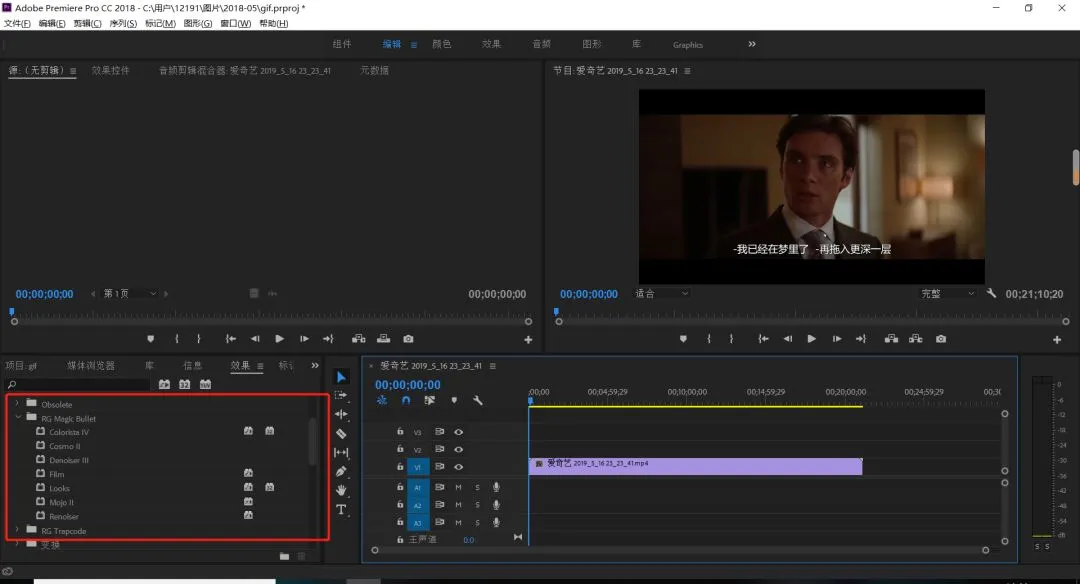
Task: Hide the V3 track output
Action: pyautogui.click(x=458, y=432)
